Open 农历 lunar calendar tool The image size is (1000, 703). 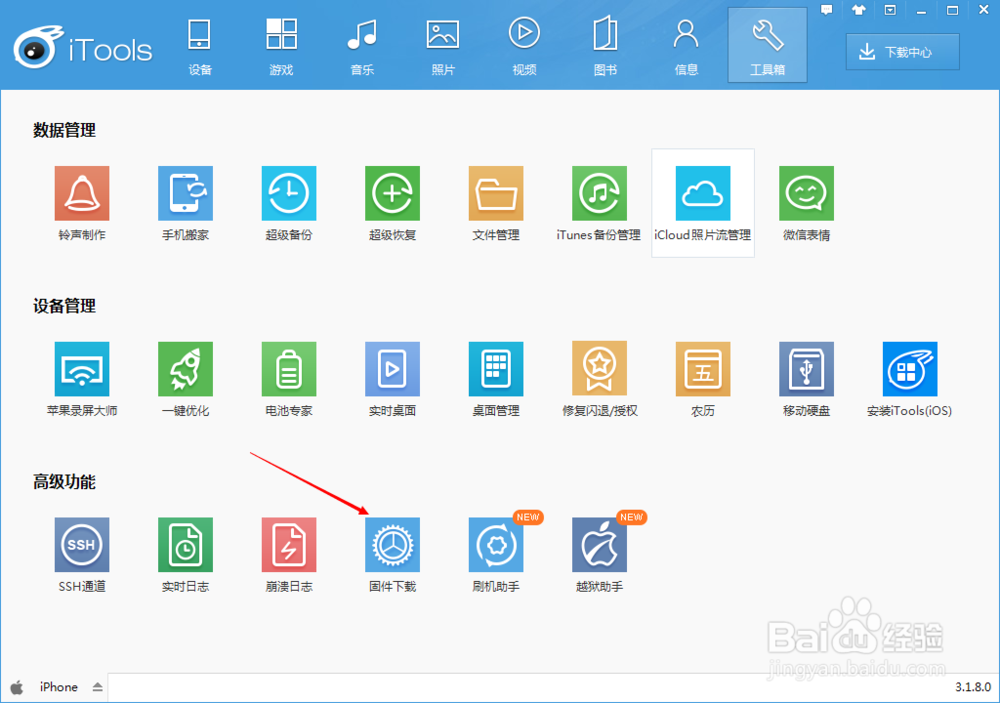[703, 369]
